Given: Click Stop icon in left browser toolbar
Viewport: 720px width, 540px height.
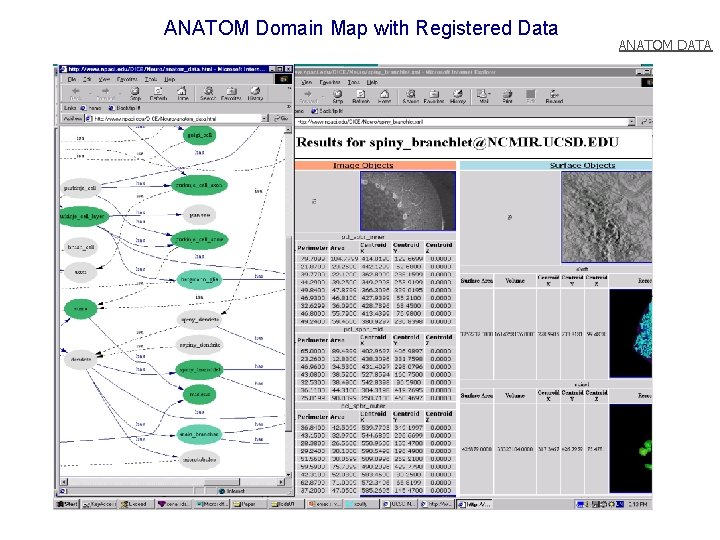Looking at the screenshot, I should tap(135, 93).
